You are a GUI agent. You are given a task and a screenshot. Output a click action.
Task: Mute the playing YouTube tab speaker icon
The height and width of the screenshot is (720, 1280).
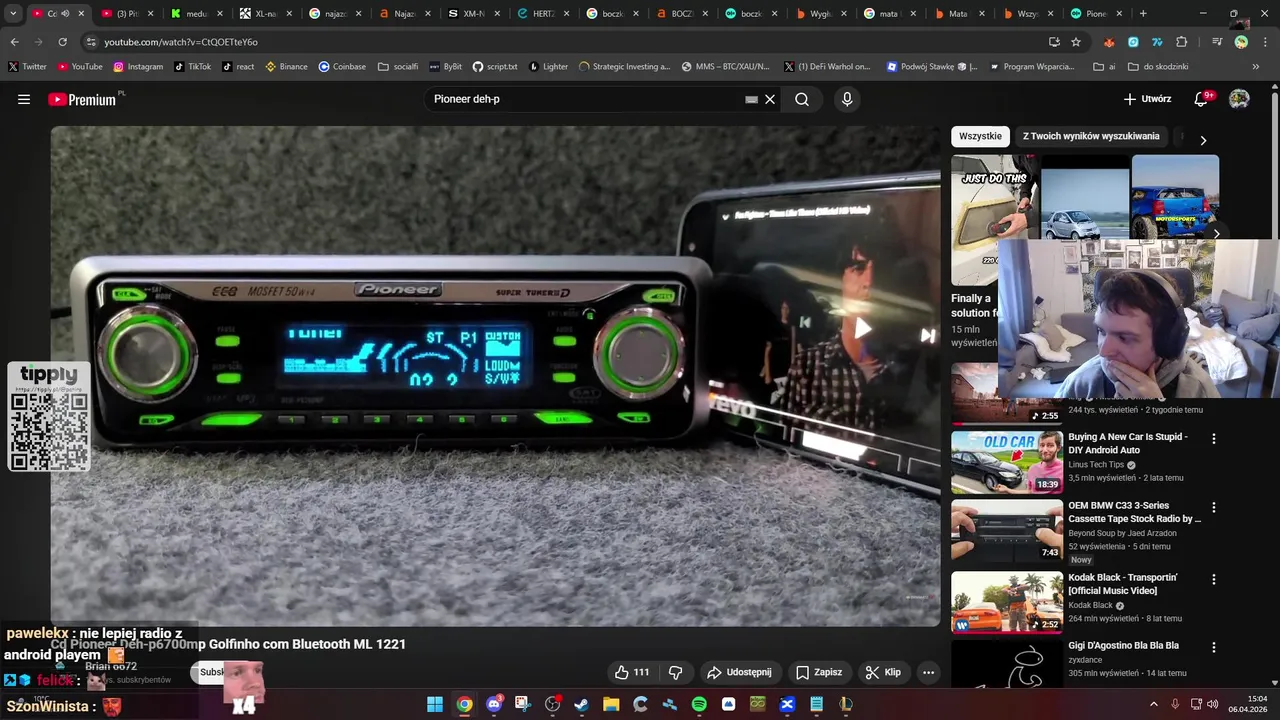coord(65,14)
